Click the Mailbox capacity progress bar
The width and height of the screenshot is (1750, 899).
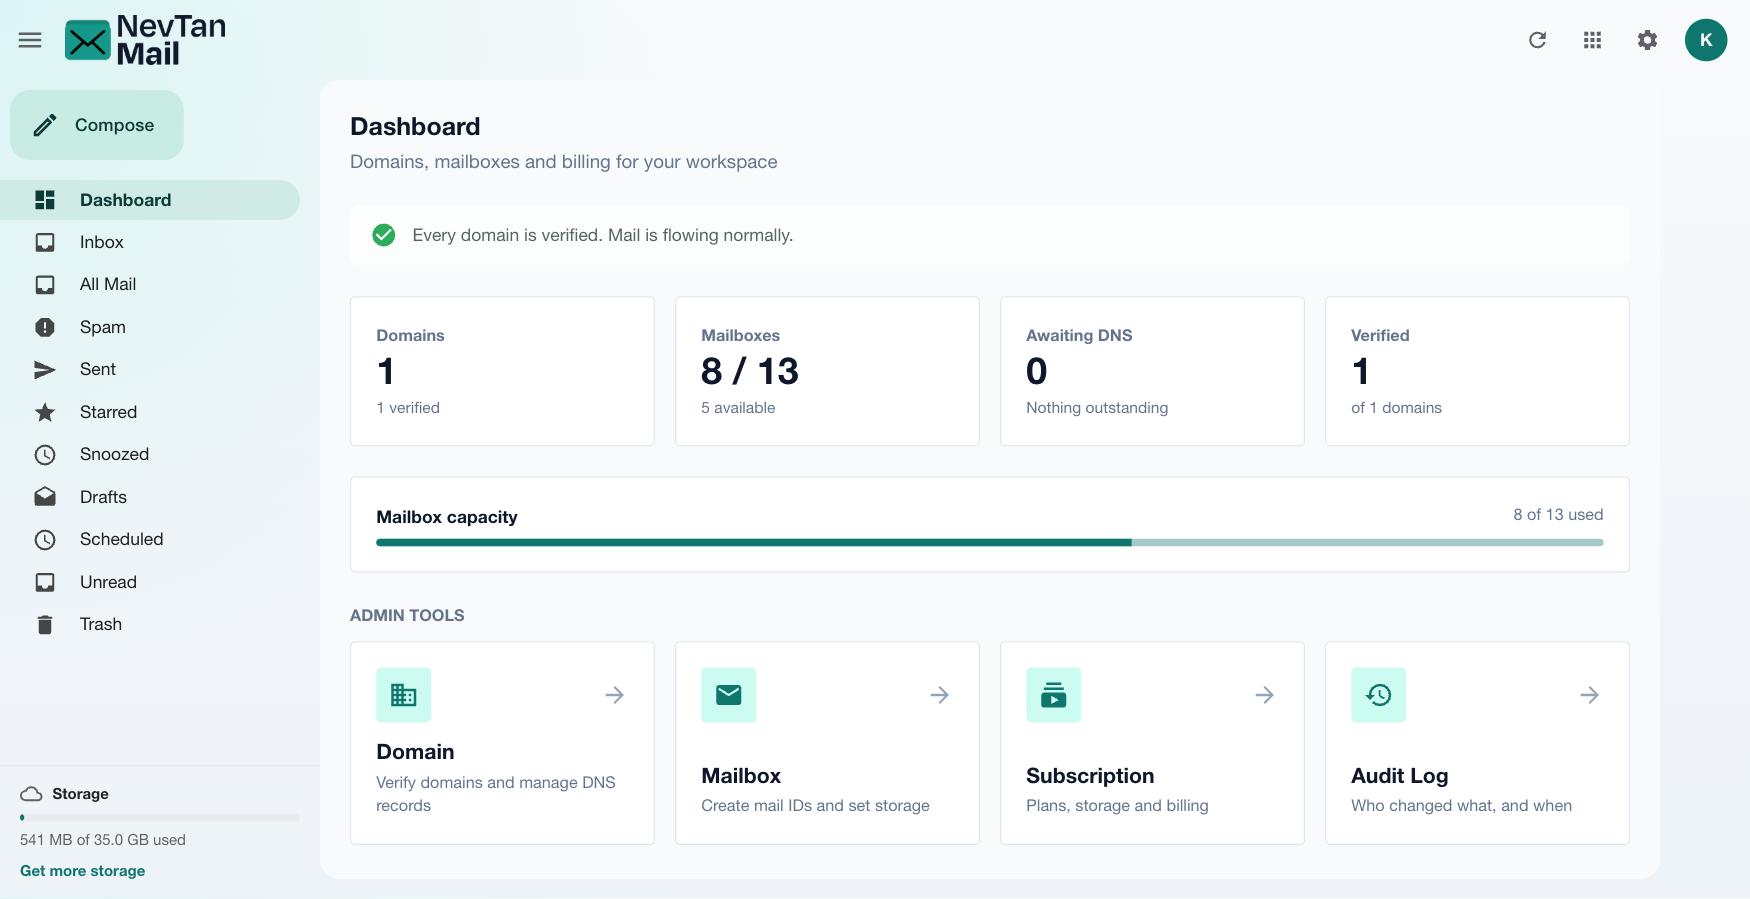click(x=990, y=543)
